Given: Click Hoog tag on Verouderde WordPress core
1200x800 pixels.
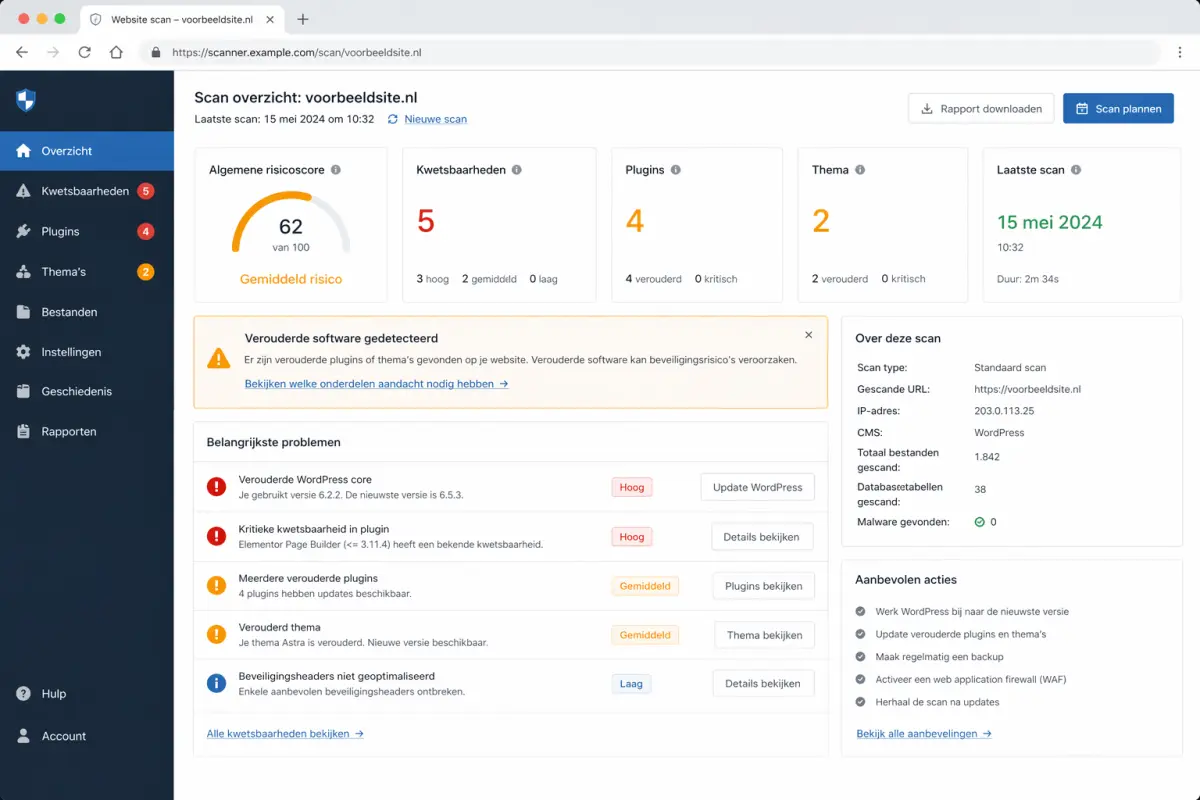Looking at the screenshot, I should point(632,487).
